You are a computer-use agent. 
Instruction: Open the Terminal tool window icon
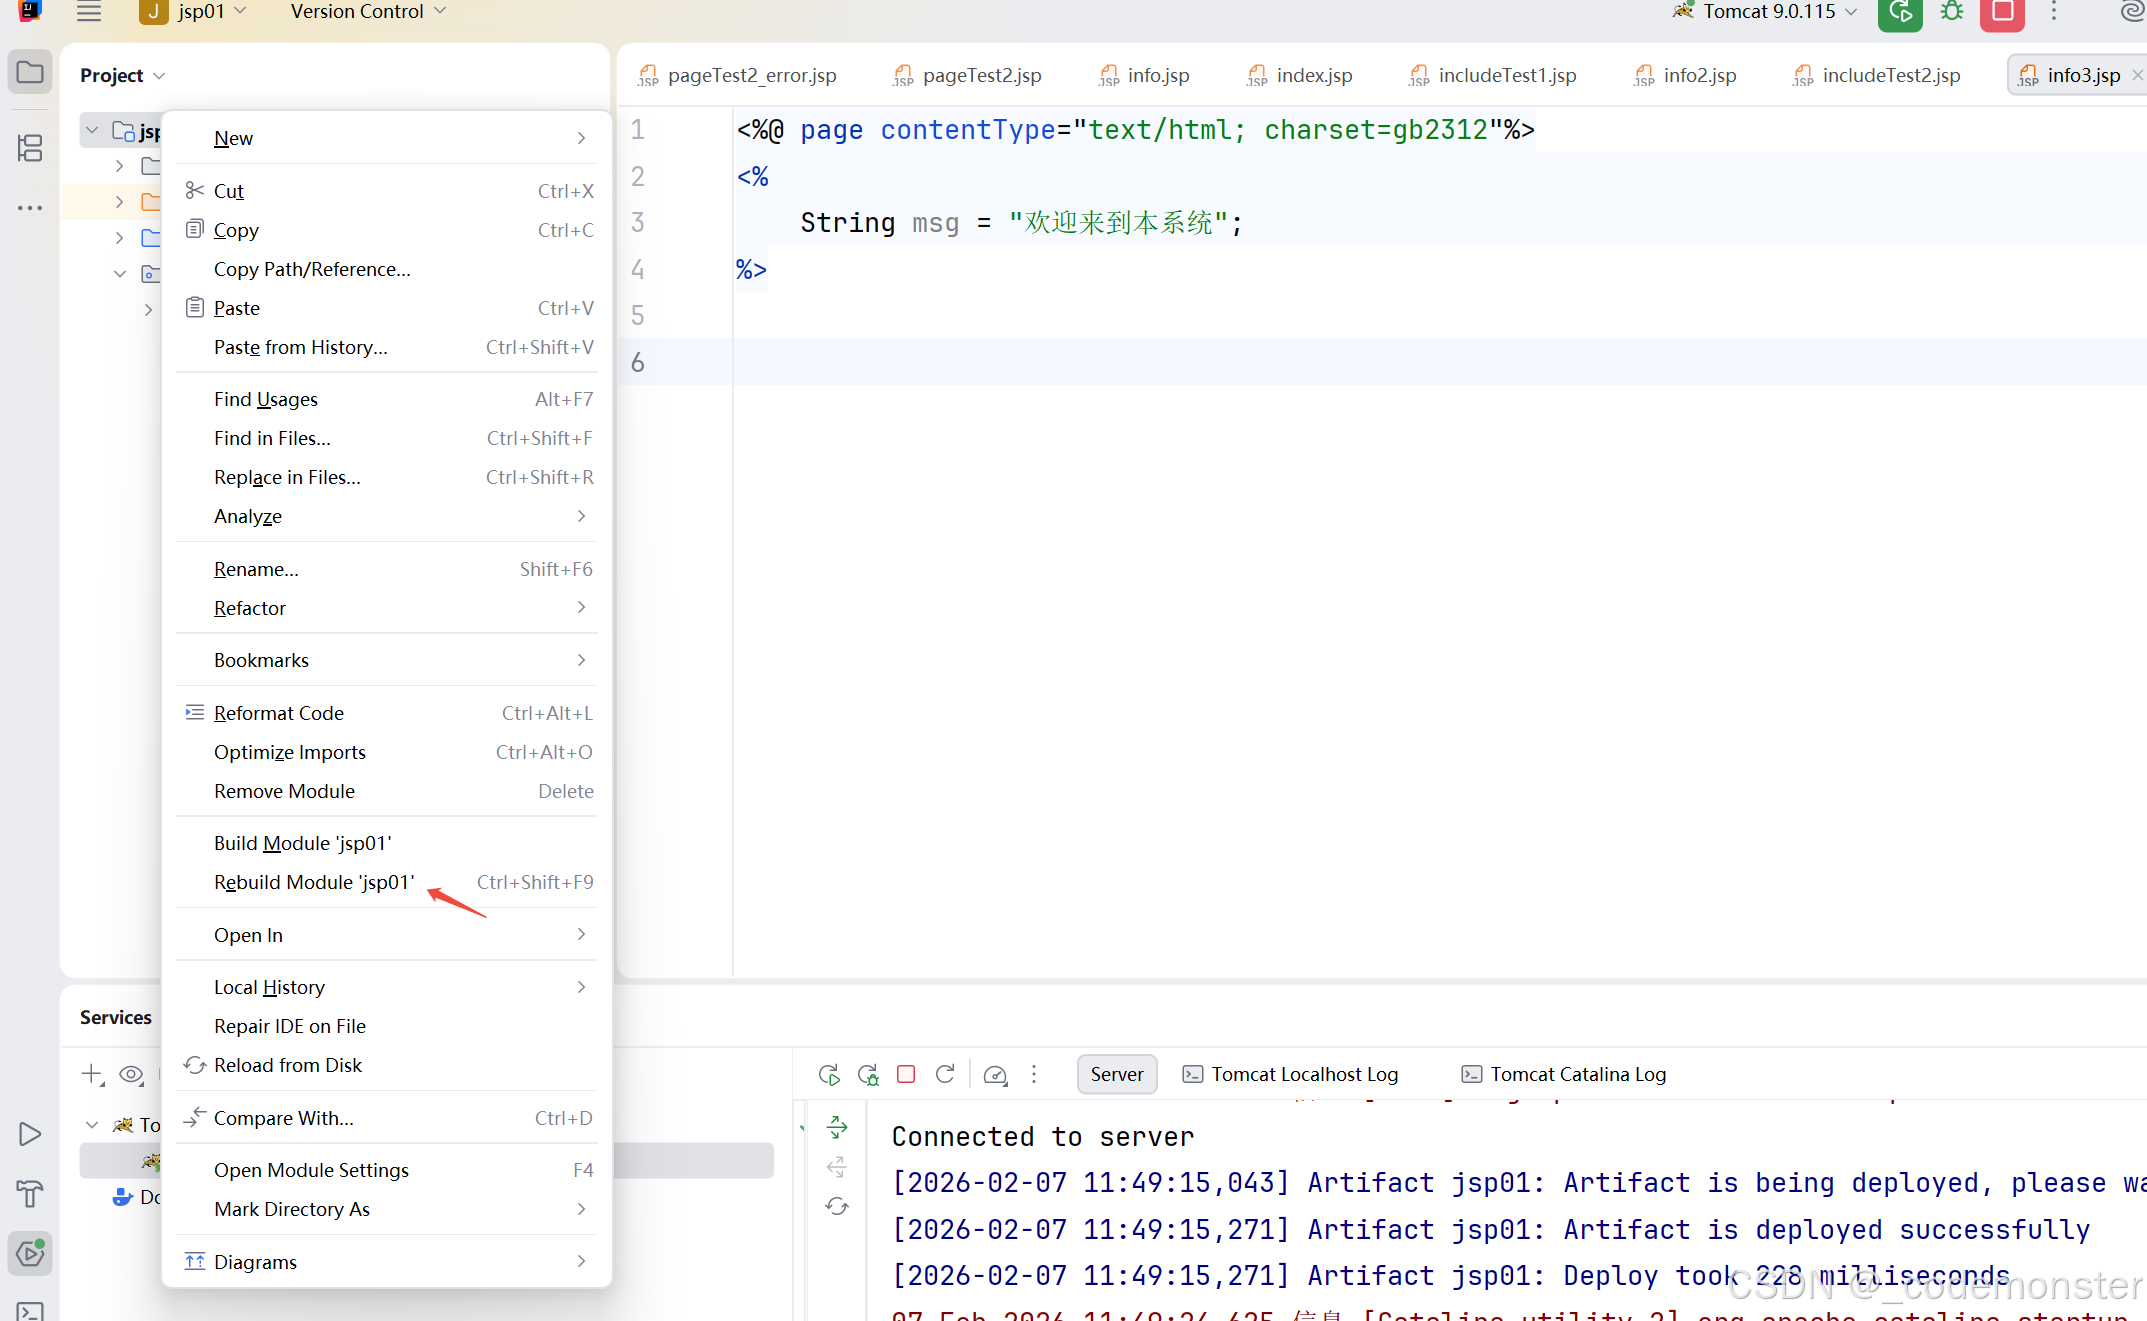[30, 1310]
